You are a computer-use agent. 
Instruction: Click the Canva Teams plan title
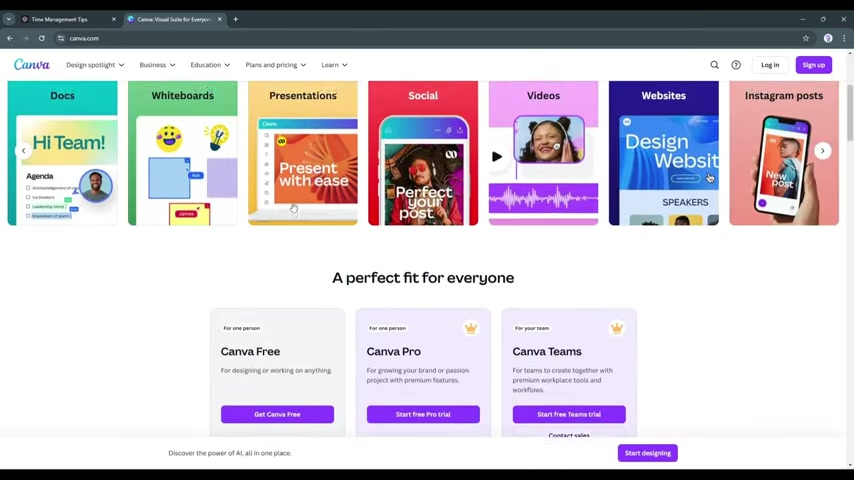(x=547, y=351)
